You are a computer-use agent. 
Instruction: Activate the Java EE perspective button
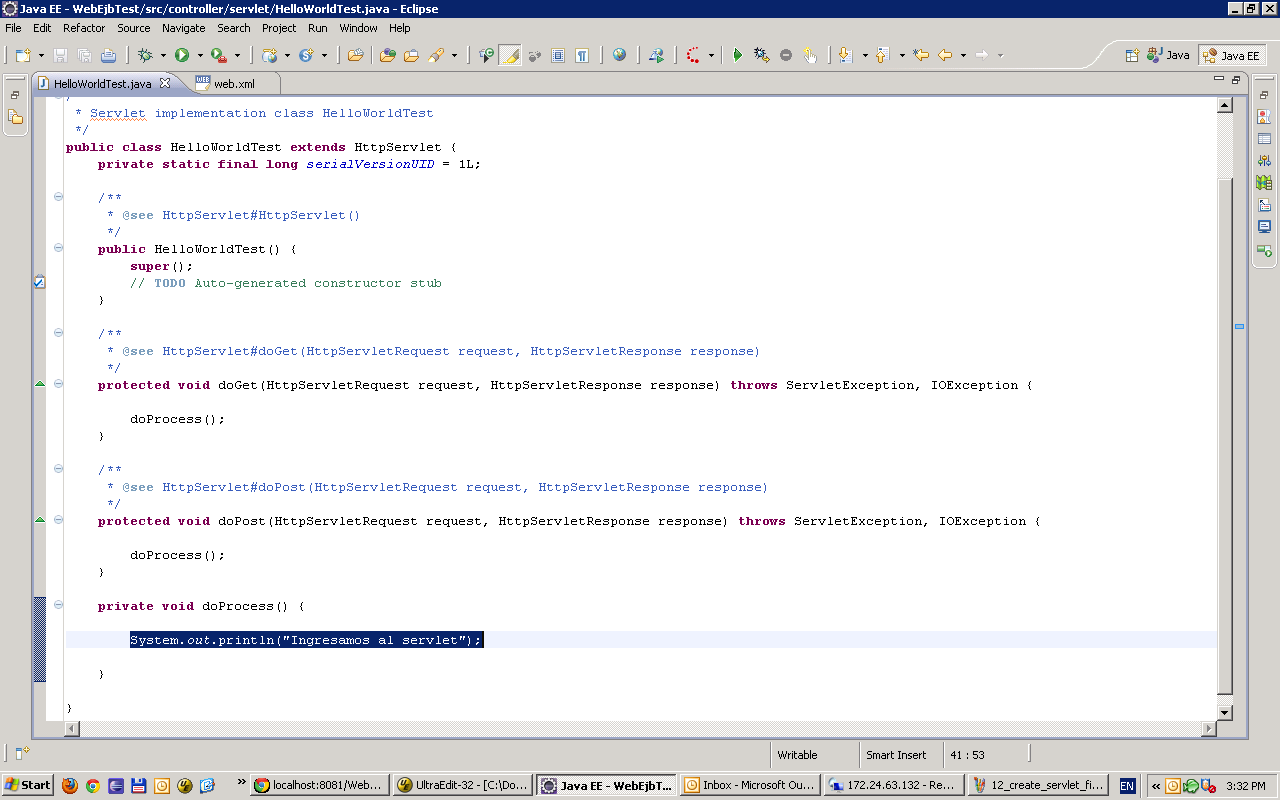tap(1232, 55)
